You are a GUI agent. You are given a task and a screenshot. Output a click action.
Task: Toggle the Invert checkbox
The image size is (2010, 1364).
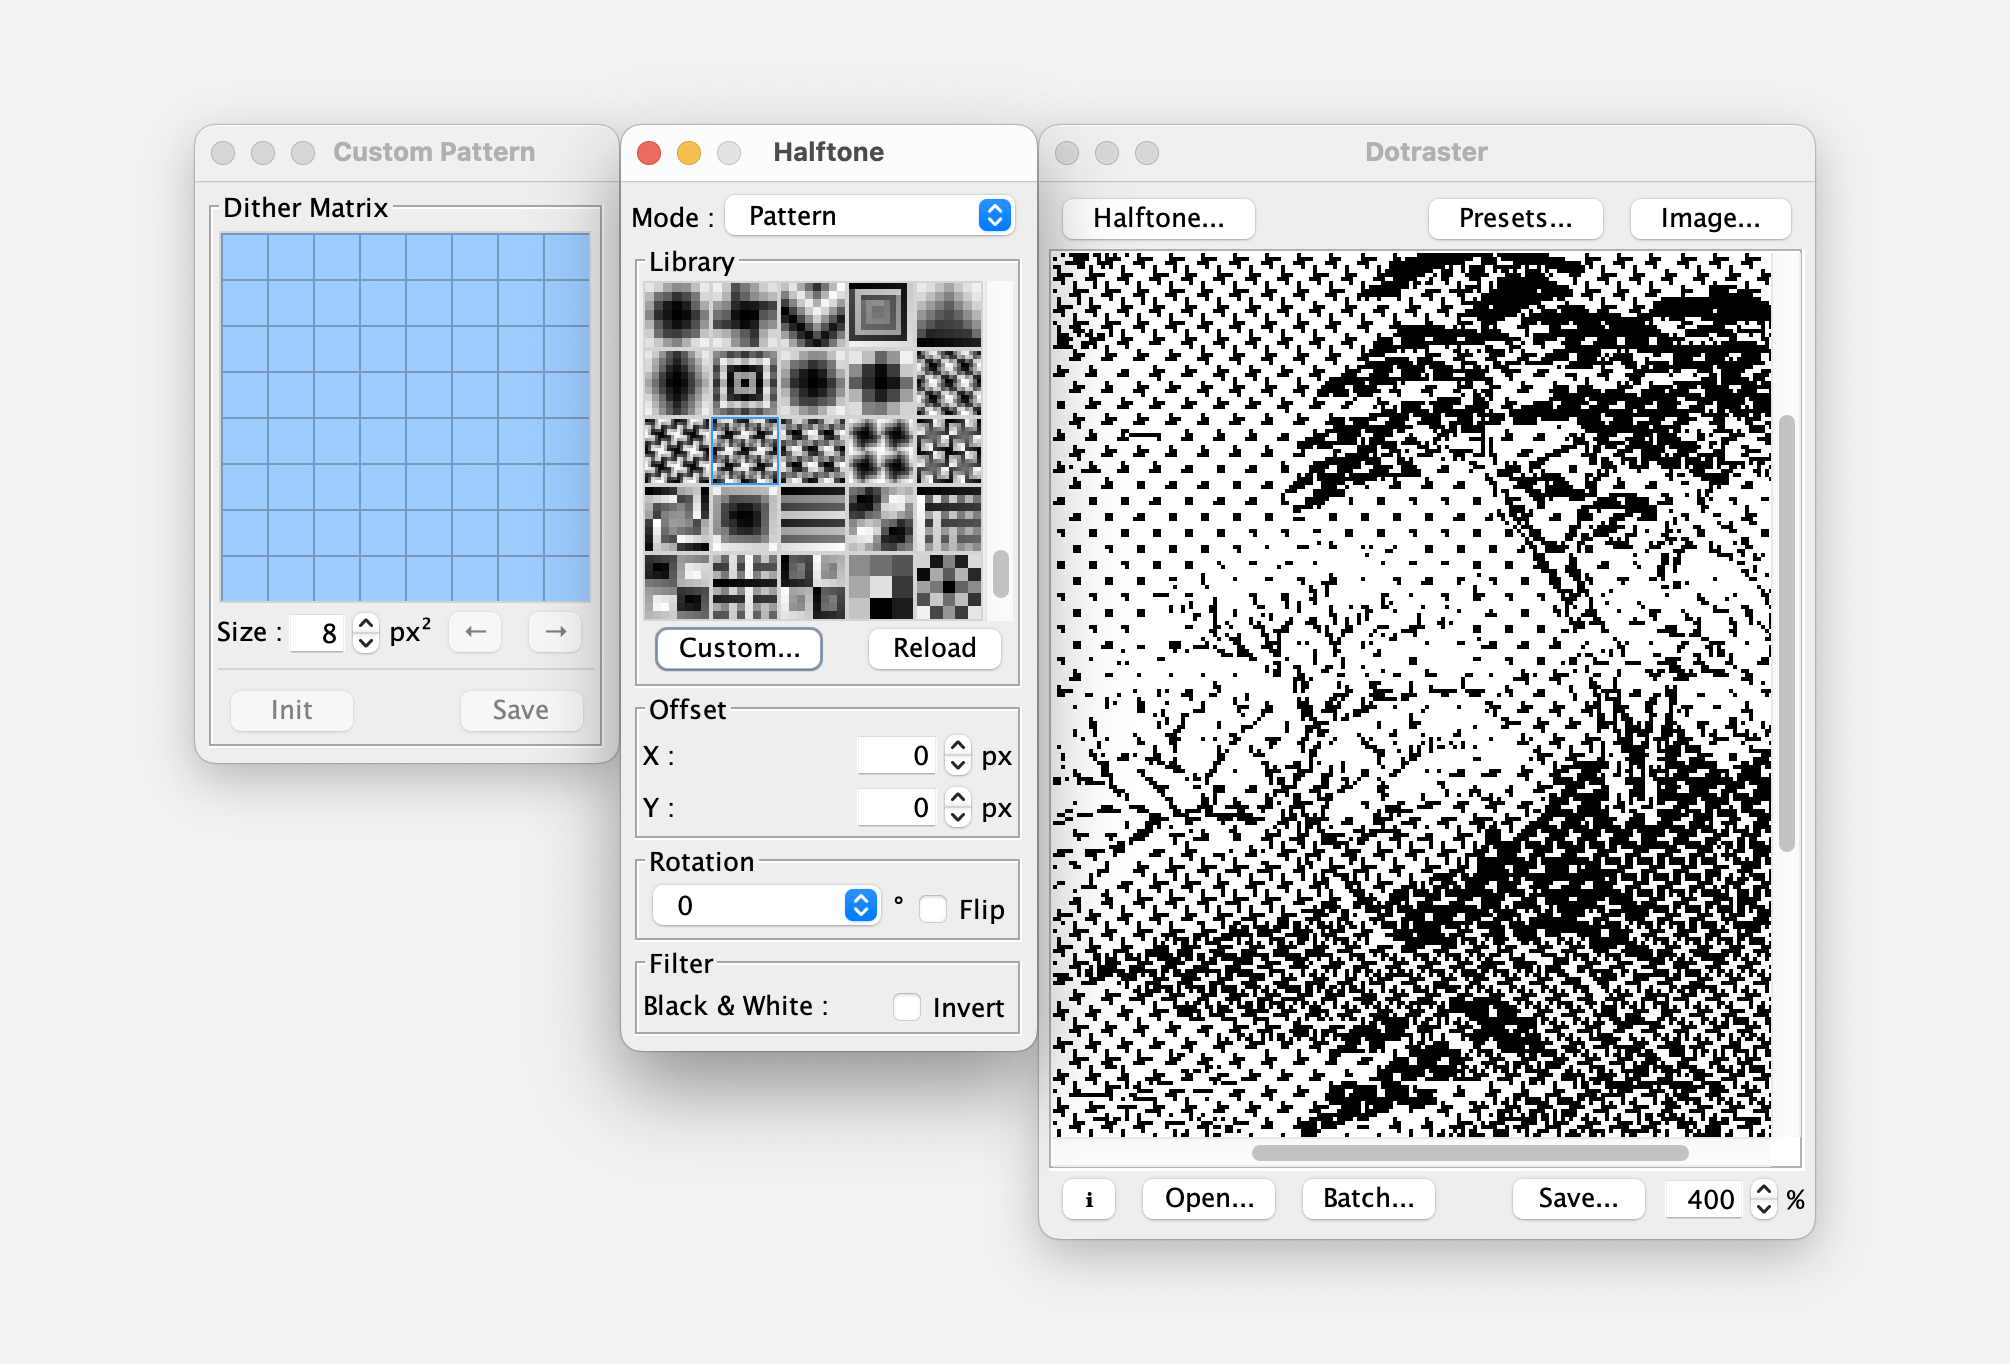[x=907, y=1007]
